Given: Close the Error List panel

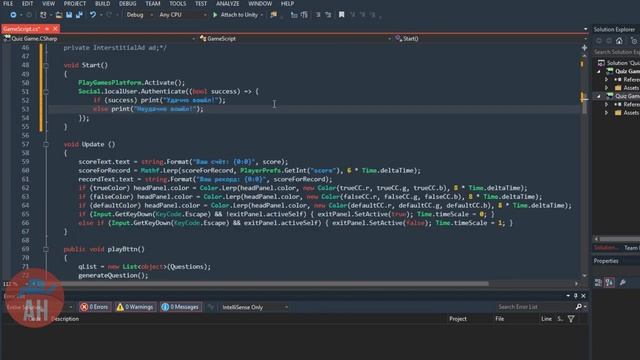Looking at the screenshot, I should (583, 296).
